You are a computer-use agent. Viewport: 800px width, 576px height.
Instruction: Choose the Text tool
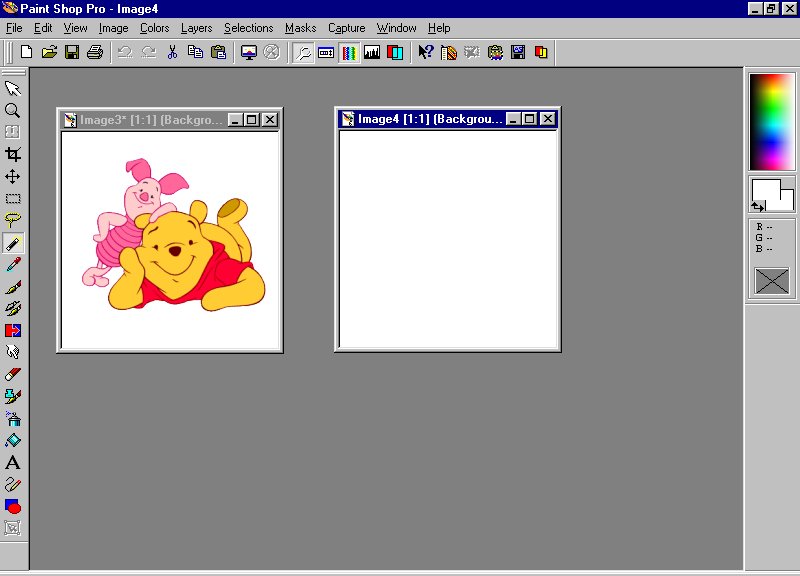tap(13, 462)
